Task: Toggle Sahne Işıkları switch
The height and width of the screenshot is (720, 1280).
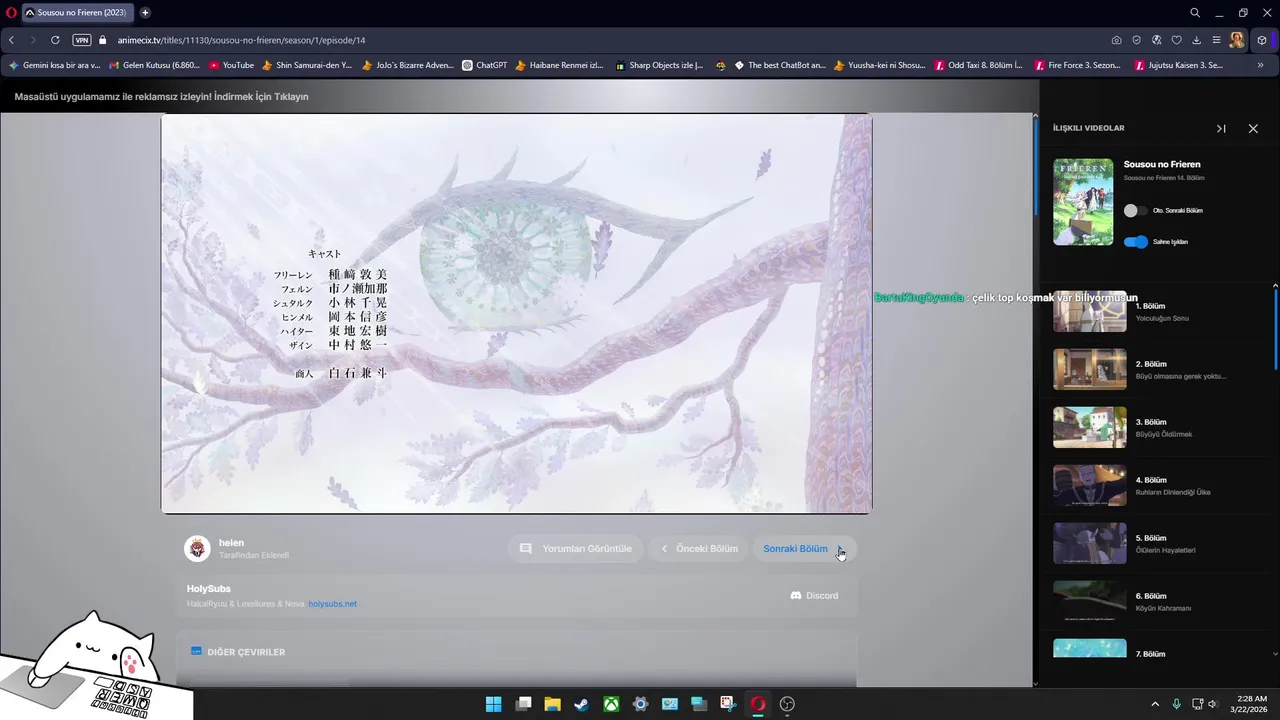Action: click(x=1135, y=242)
